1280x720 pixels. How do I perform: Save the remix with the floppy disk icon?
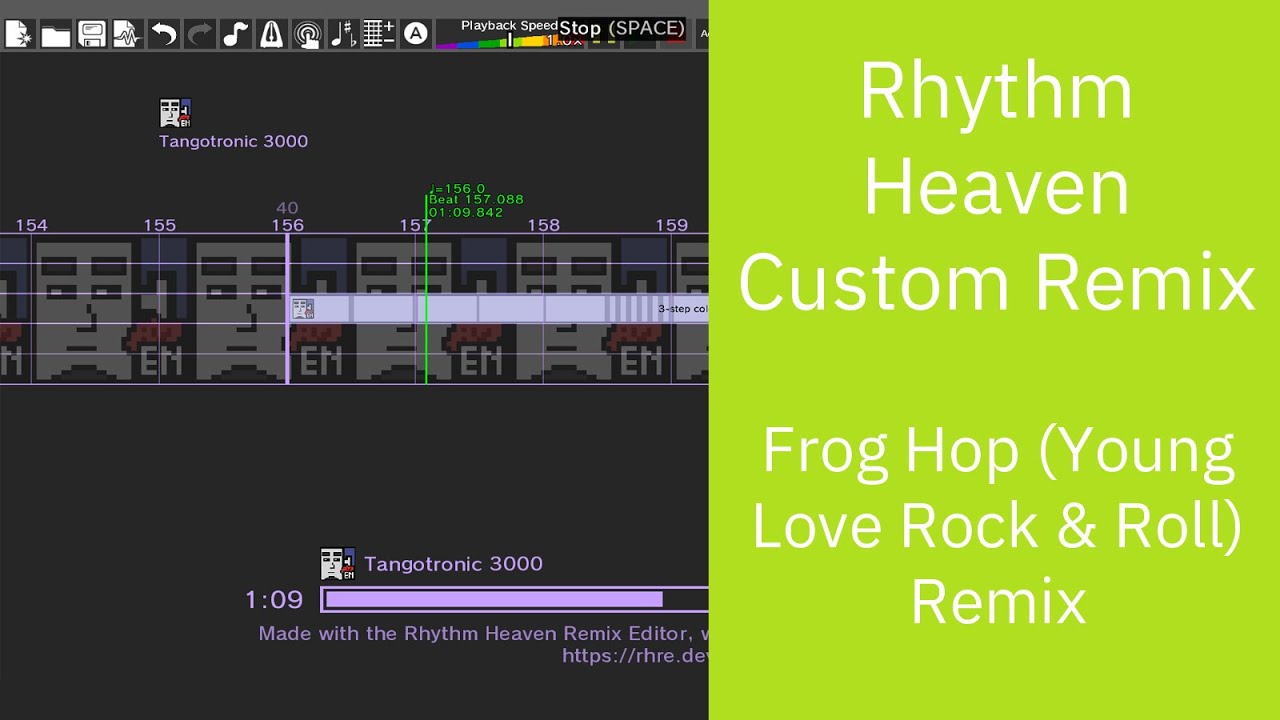(x=92, y=34)
